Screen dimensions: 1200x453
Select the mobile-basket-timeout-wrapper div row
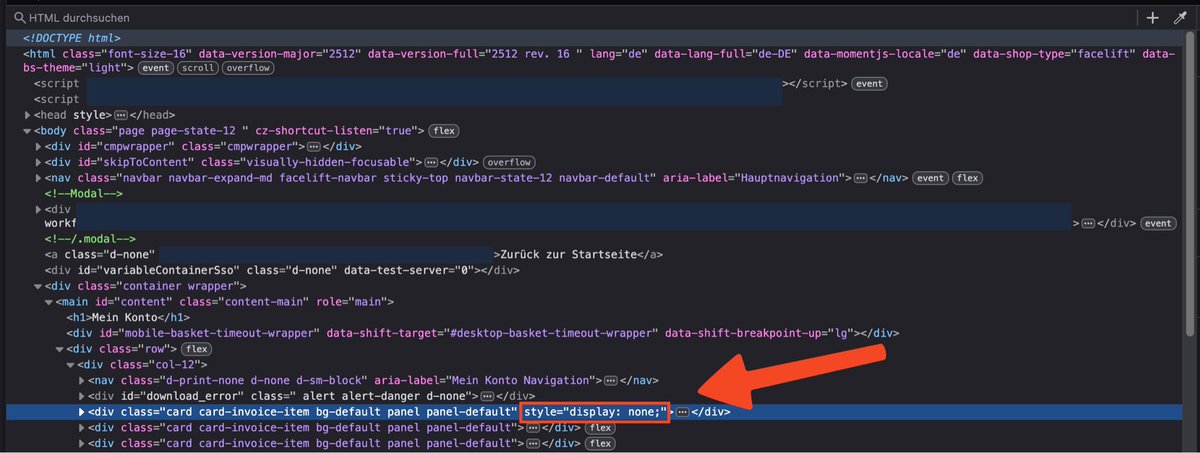coord(484,333)
